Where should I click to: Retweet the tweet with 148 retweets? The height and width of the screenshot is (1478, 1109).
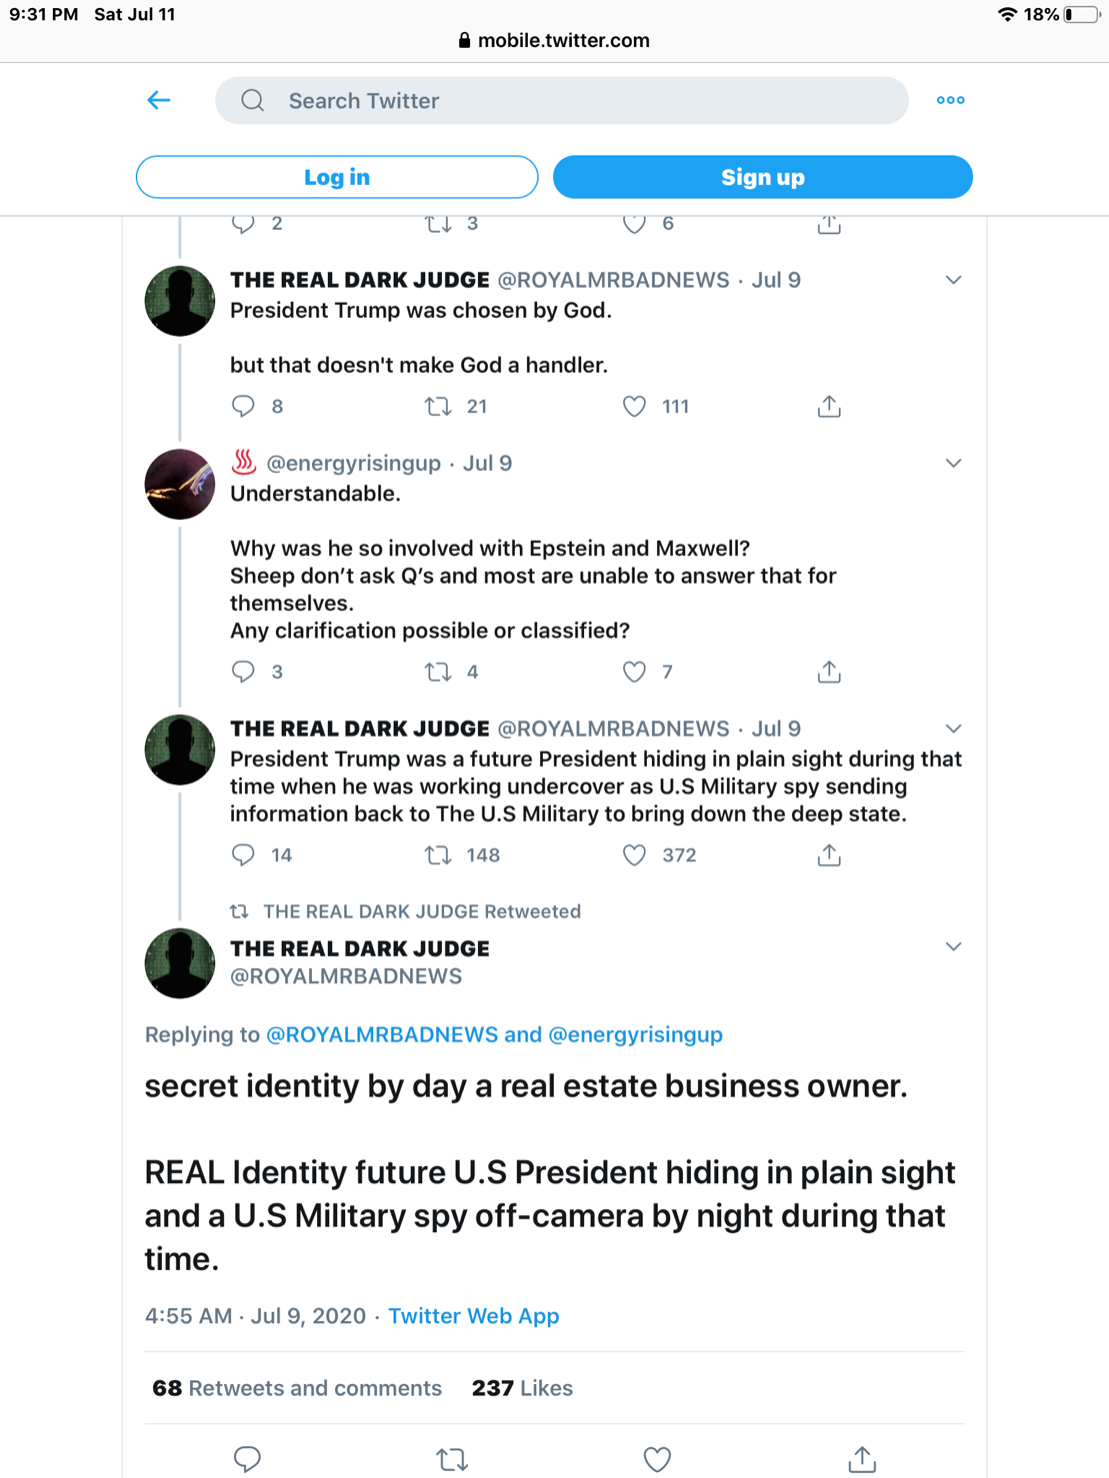pyautogui.click(x=438, y=855)
